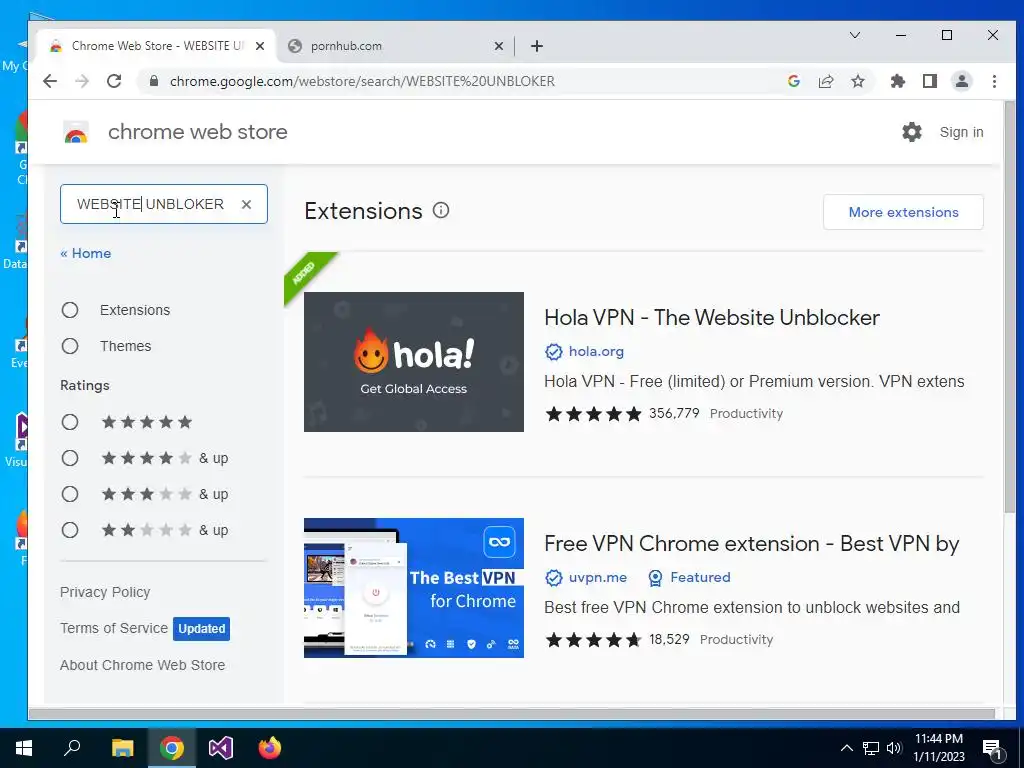Image resolution: width=1024 pixels, height=768 pixels.
Task: Open the hola.org publisher link
Action: (x=596, y=351)
